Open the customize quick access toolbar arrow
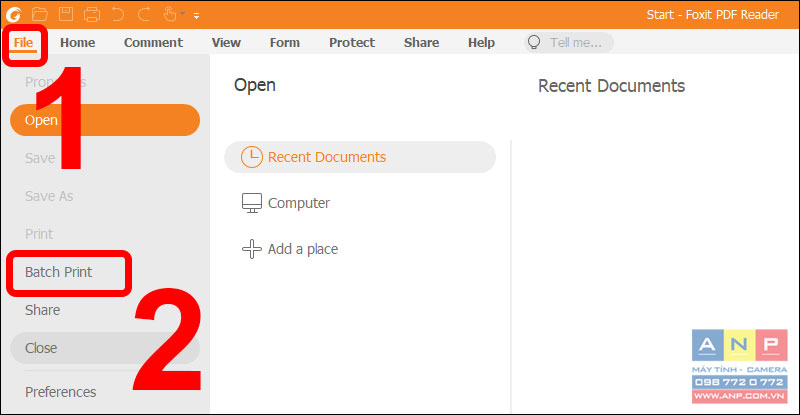 [196, 16]
